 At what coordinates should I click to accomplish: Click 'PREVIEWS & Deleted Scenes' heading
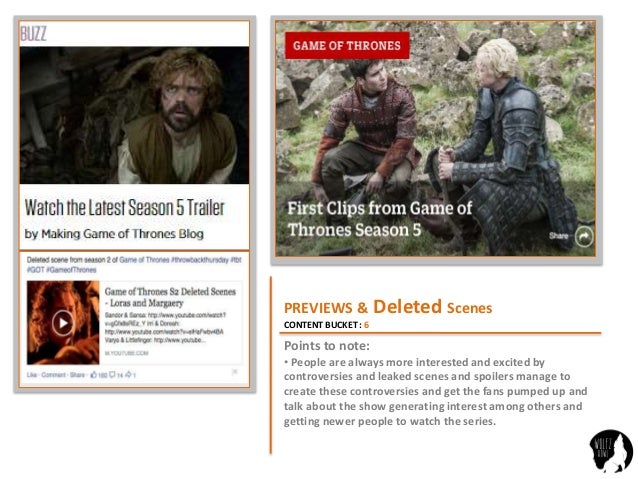click(388, 307)
